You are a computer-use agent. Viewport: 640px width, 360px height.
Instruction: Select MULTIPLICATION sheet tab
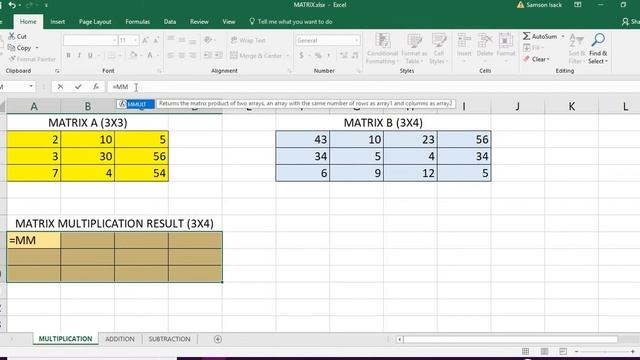[x=65, y=339]
